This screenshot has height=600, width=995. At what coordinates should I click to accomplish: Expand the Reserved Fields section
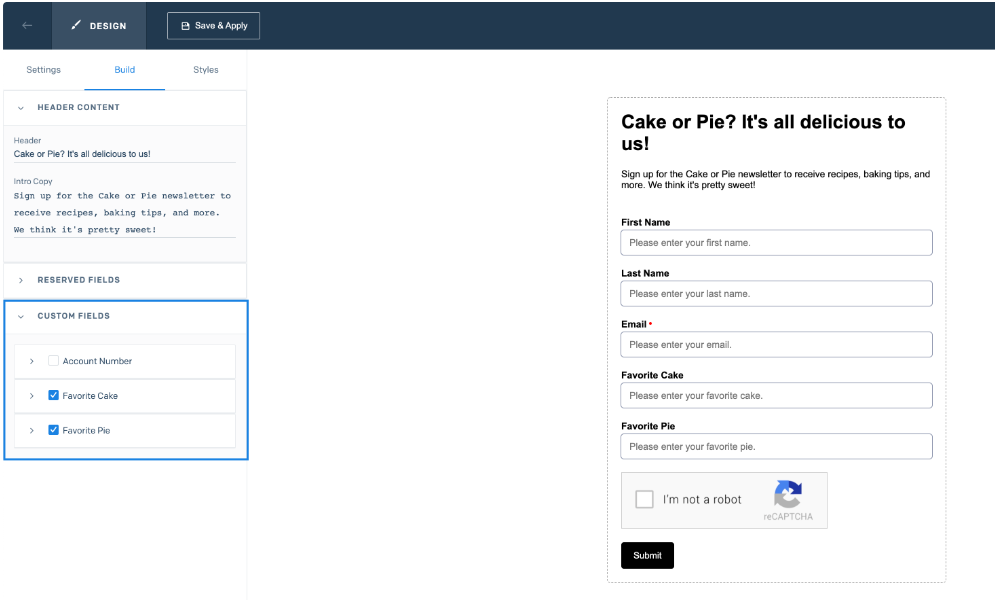point(21,280)
